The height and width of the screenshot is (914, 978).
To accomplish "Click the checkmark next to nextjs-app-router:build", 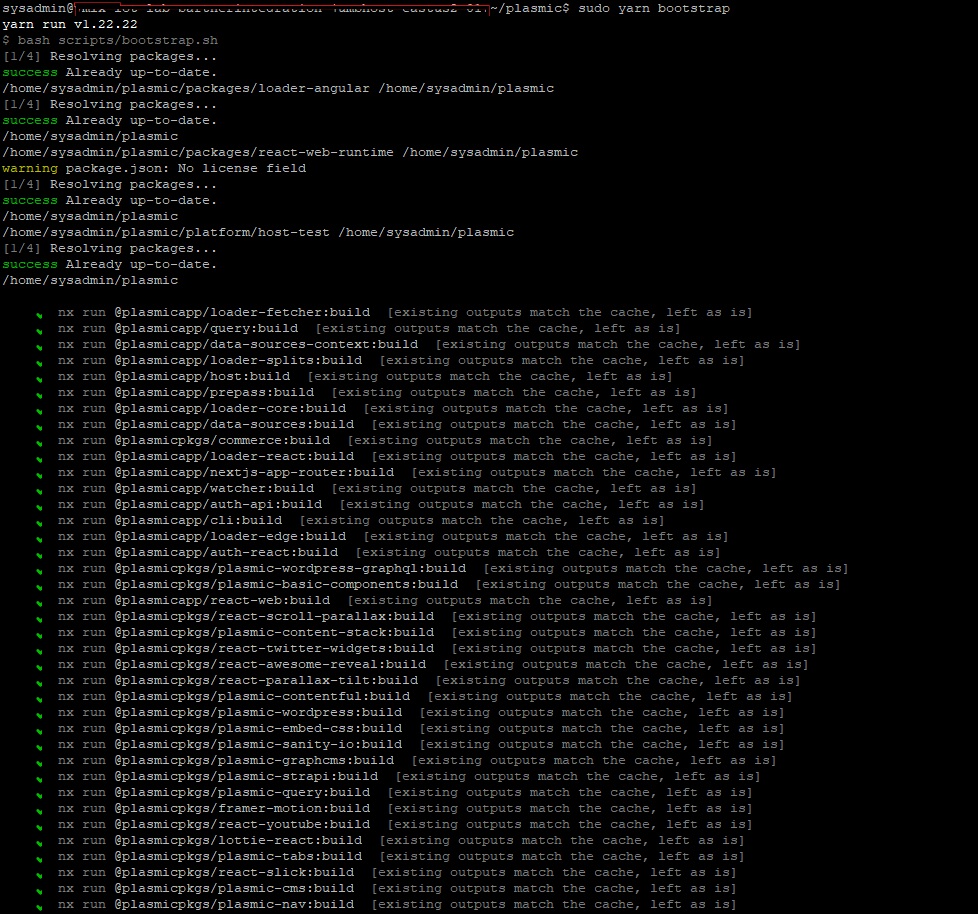I will coord(39,474).
